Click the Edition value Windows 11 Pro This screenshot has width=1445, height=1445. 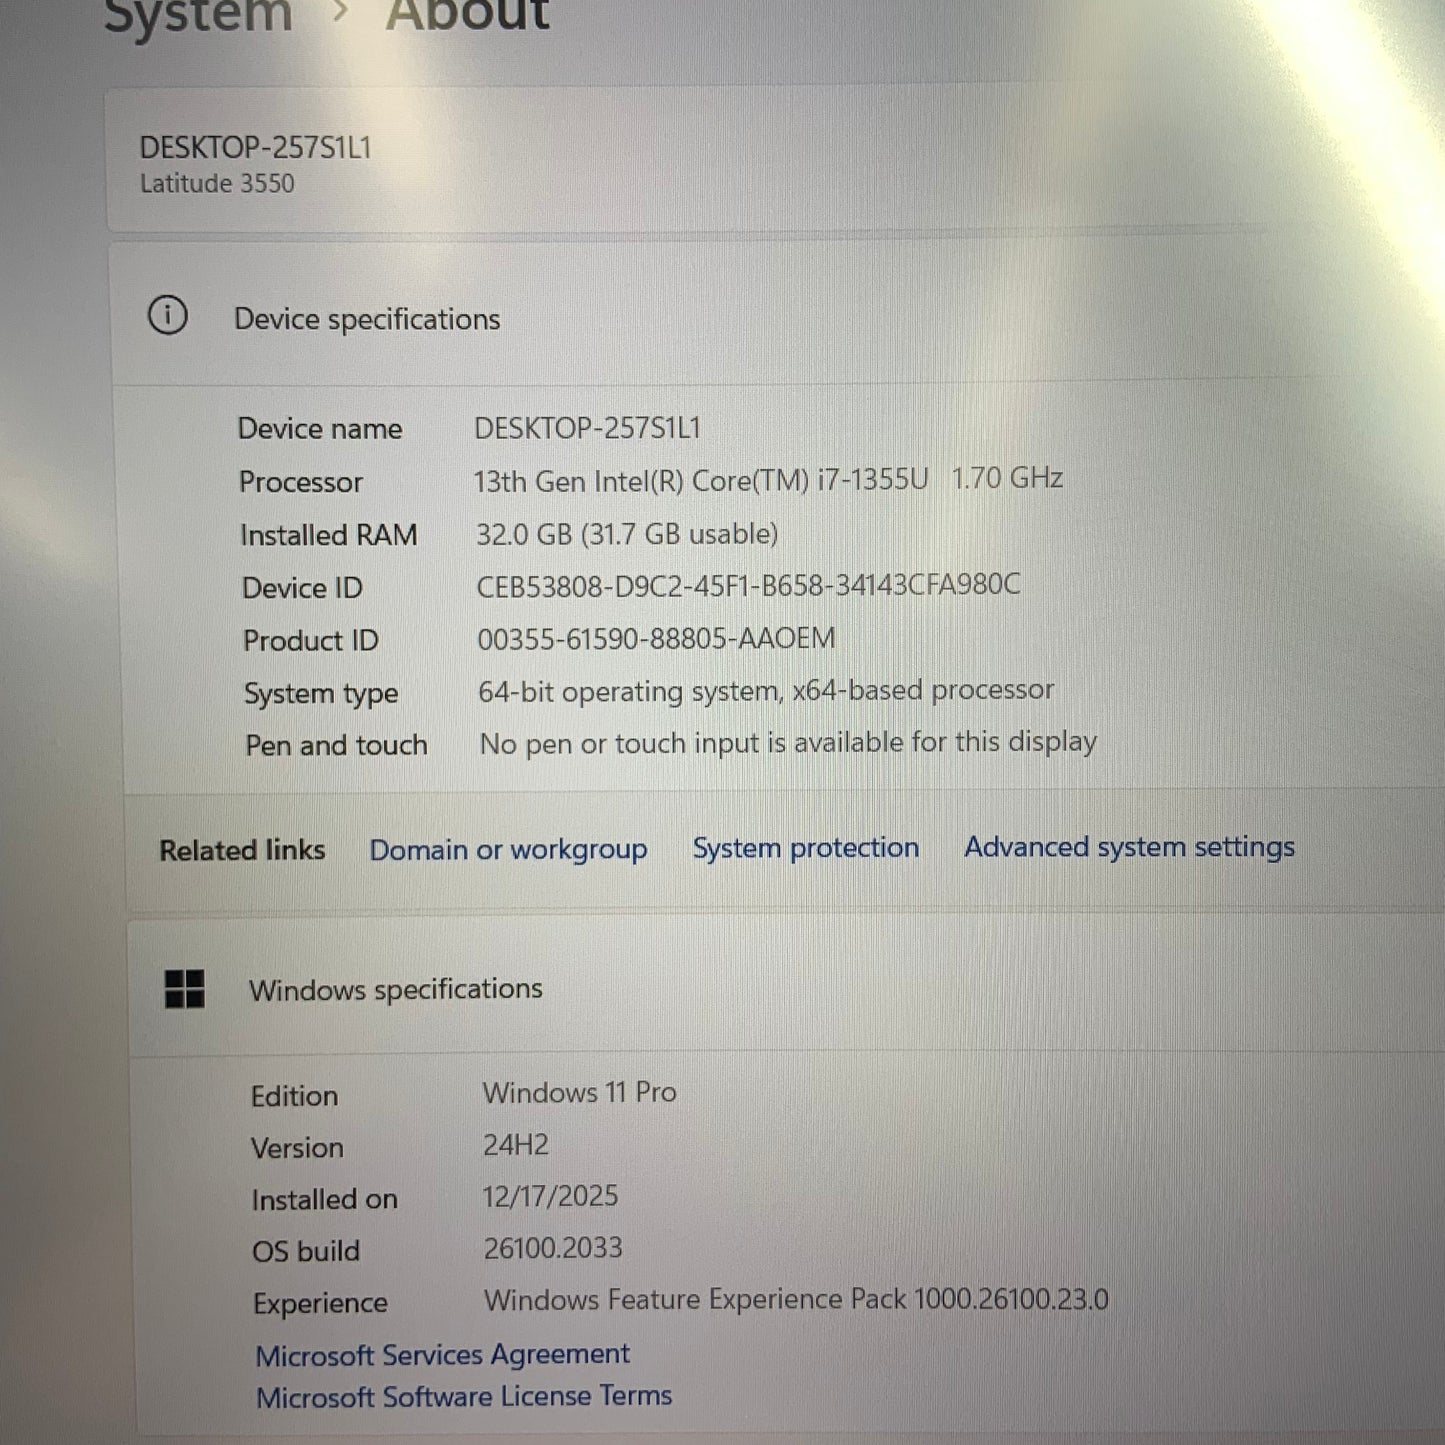[x=580, y=1092]
